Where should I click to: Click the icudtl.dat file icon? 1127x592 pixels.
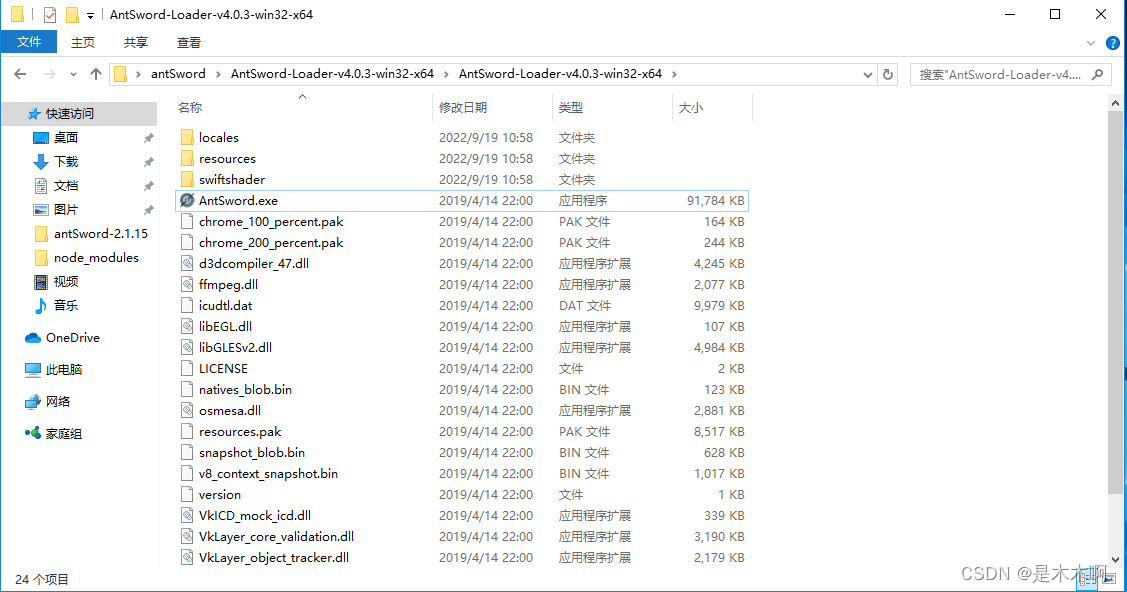(x=187, y=305)
